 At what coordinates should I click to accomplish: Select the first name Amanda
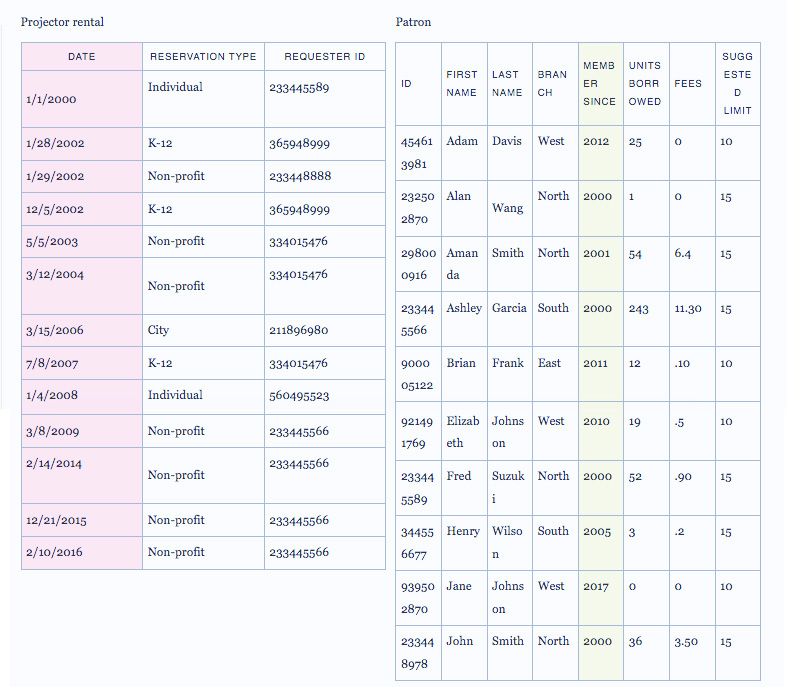(x=462, y=264)
